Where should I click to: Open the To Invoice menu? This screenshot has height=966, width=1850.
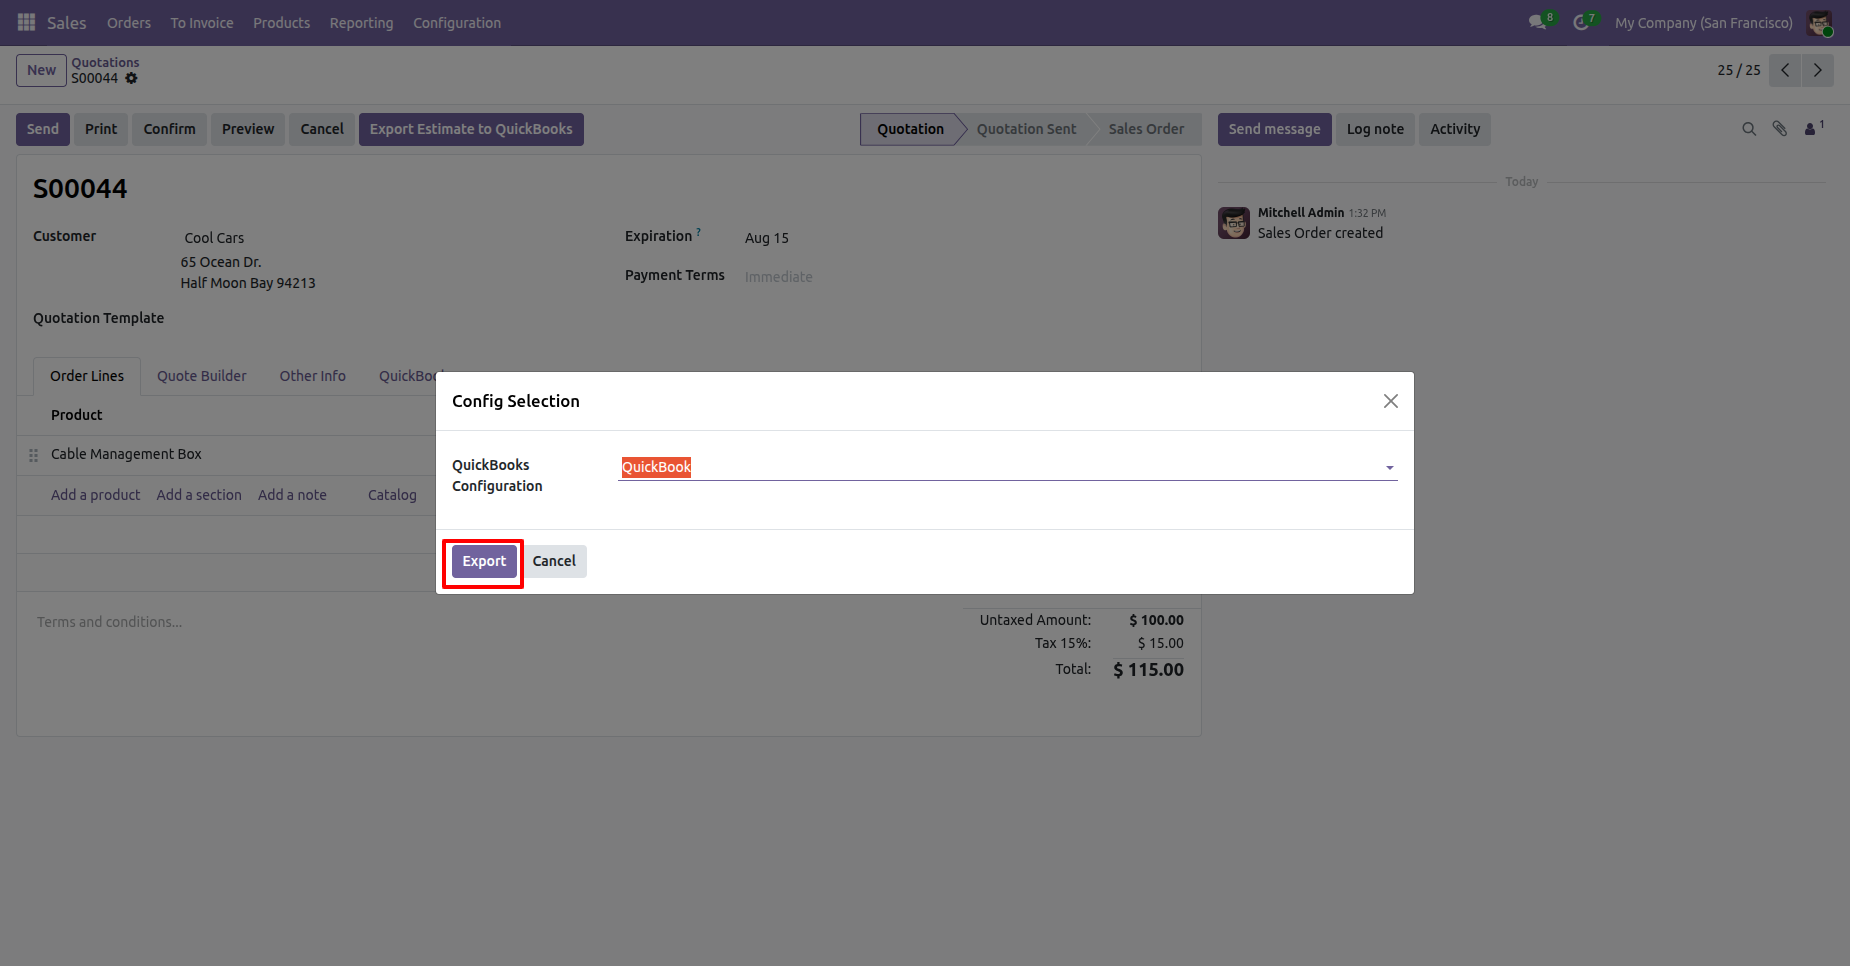tap(202, 23)
